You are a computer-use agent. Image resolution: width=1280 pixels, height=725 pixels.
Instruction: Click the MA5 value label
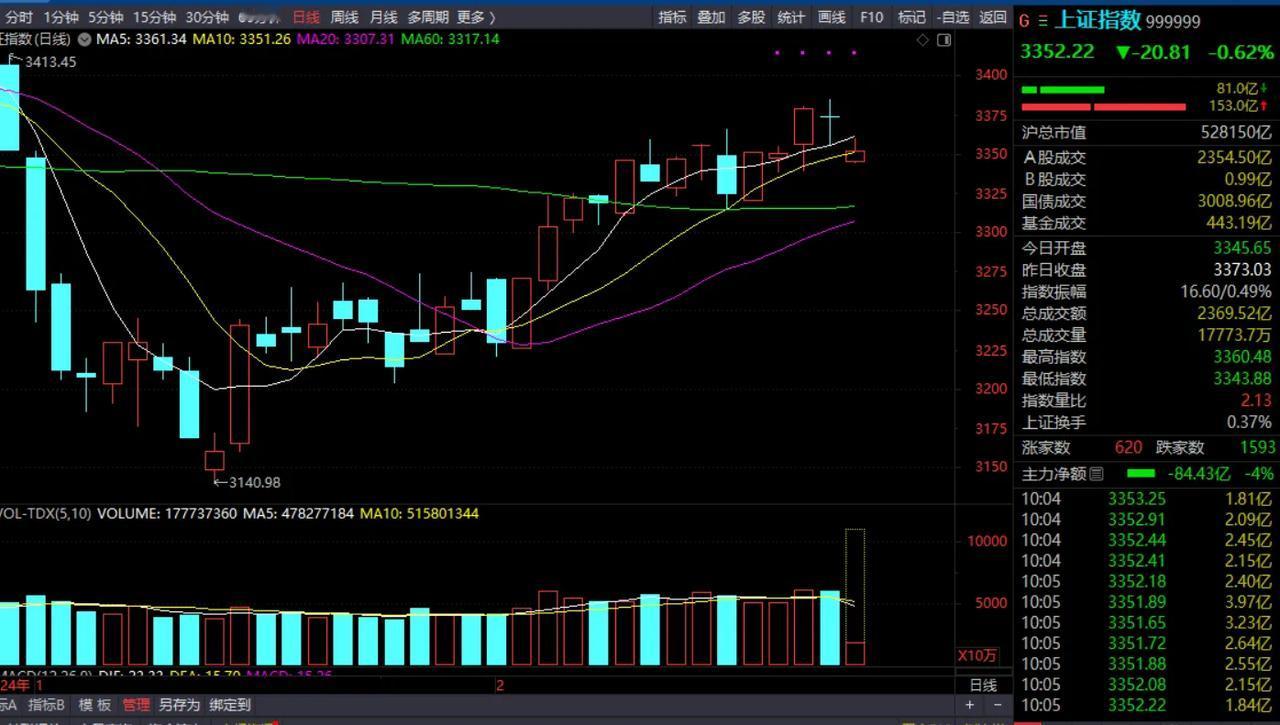tap(142, 39)
